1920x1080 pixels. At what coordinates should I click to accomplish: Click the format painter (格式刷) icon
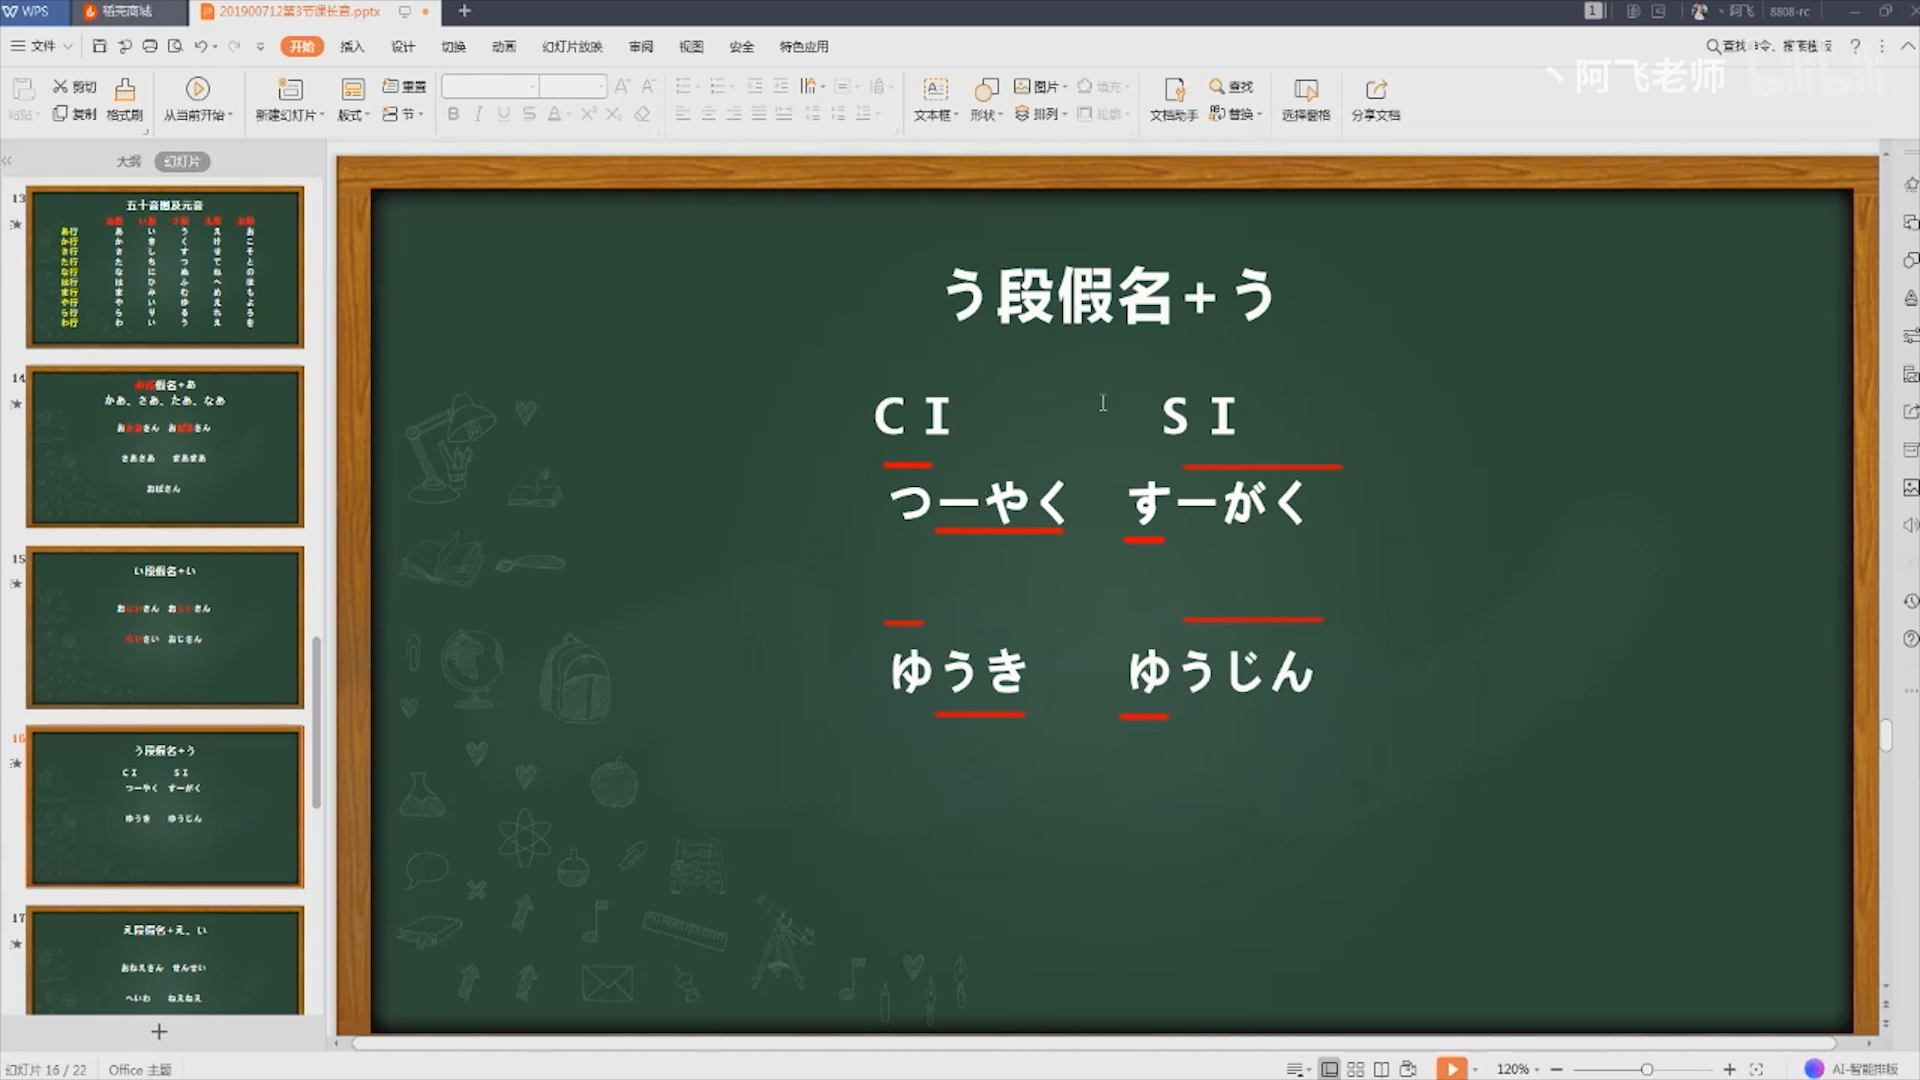pyautogui.click(x=125, y=90)
